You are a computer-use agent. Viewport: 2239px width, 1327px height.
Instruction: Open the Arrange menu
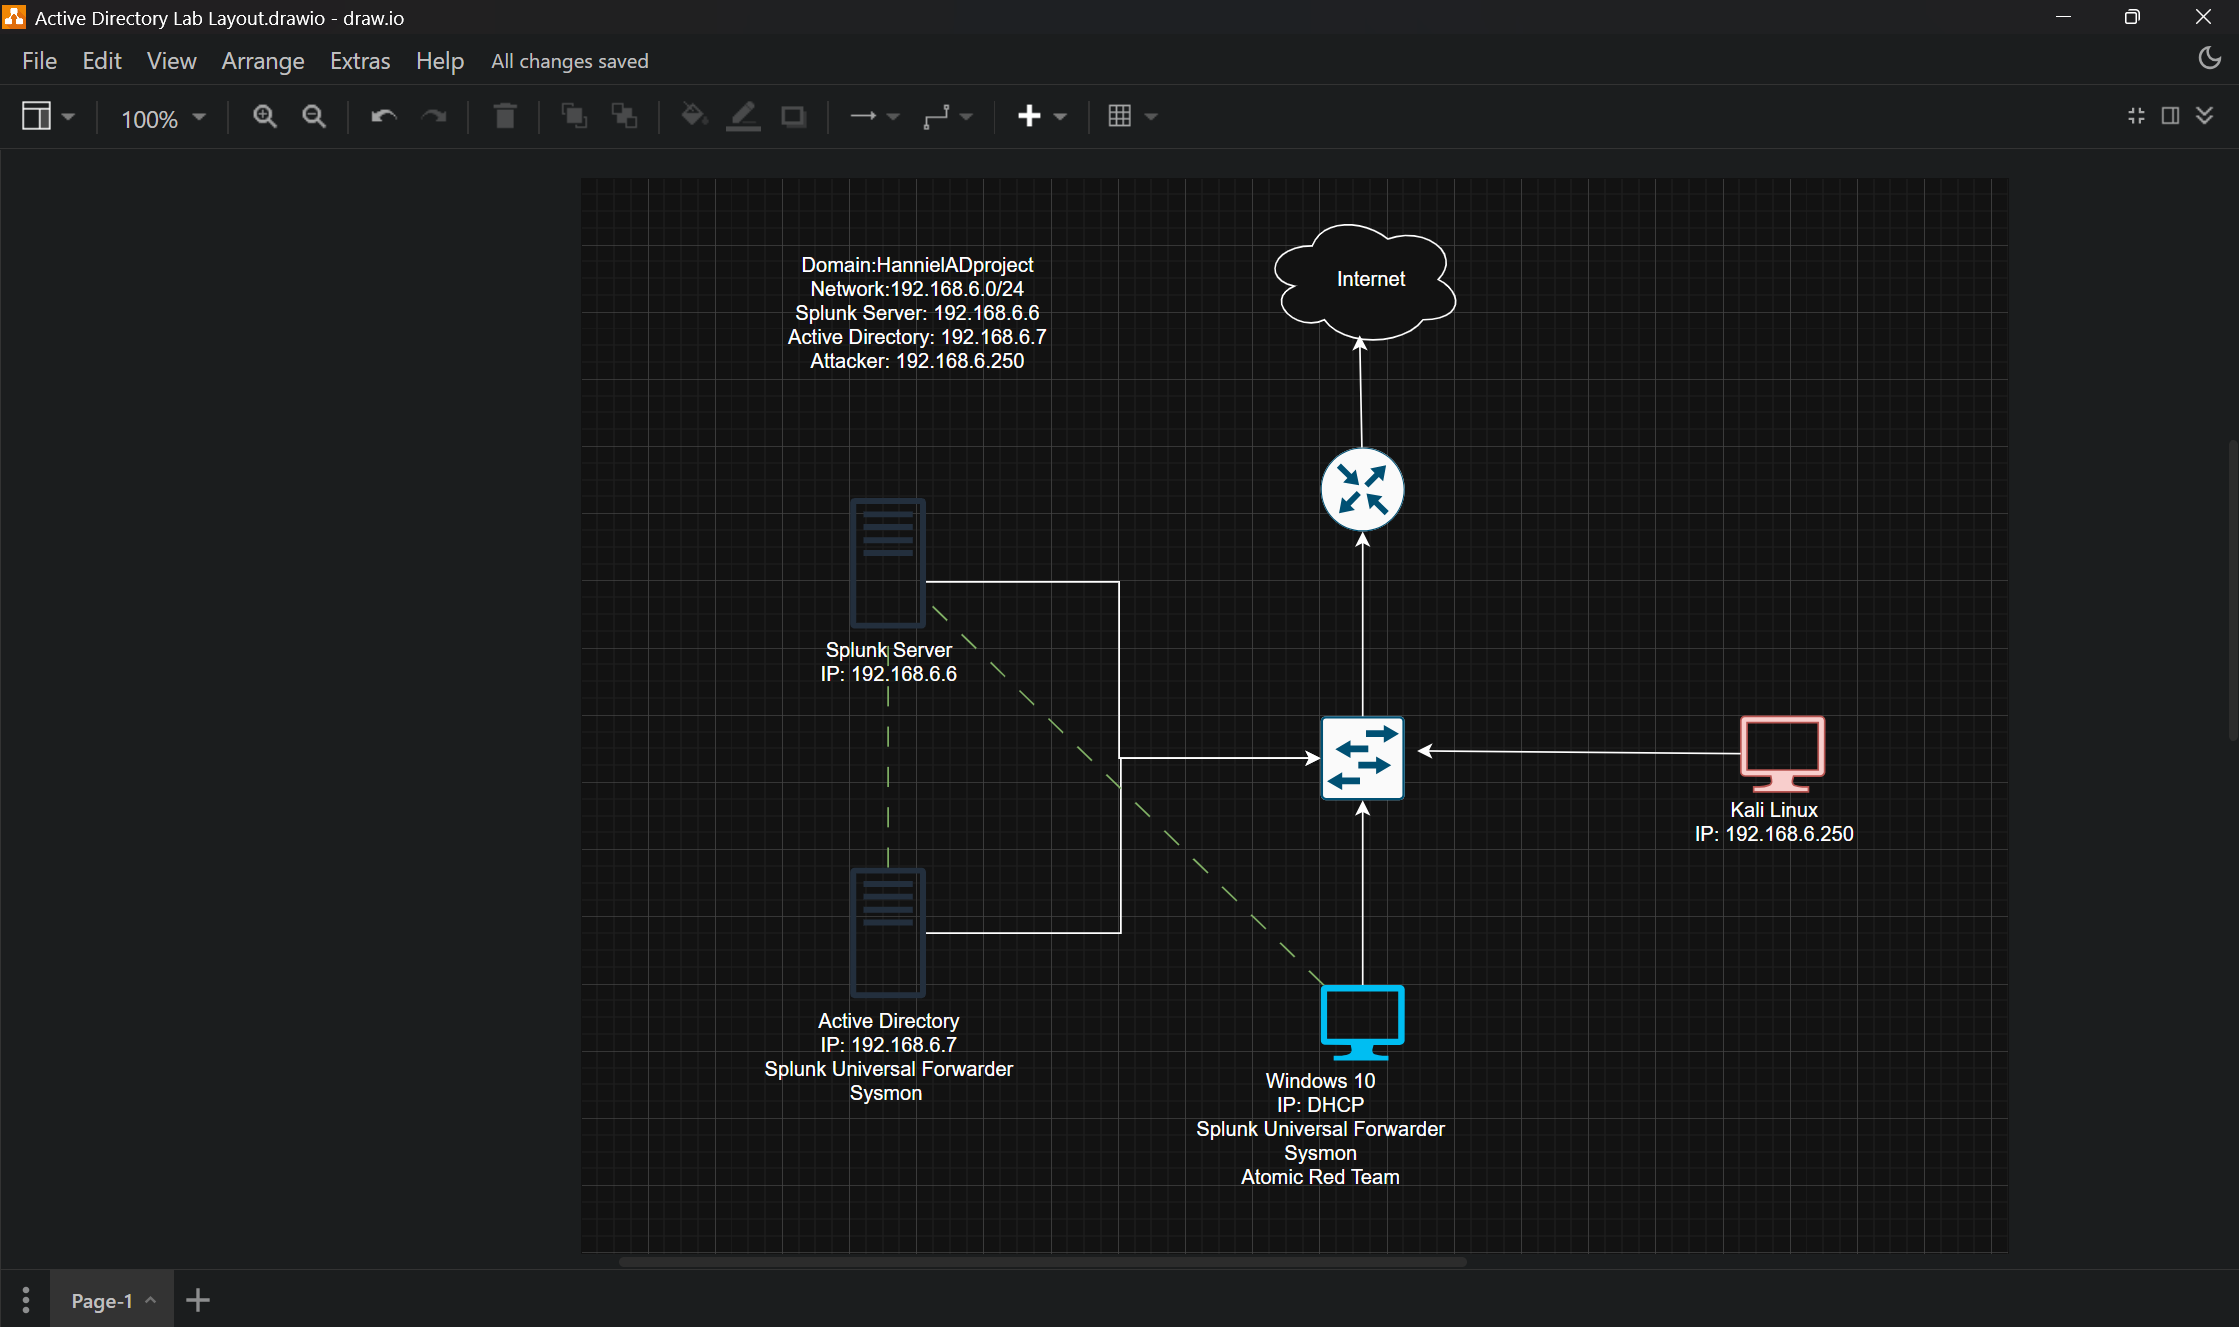click(263, 61)
